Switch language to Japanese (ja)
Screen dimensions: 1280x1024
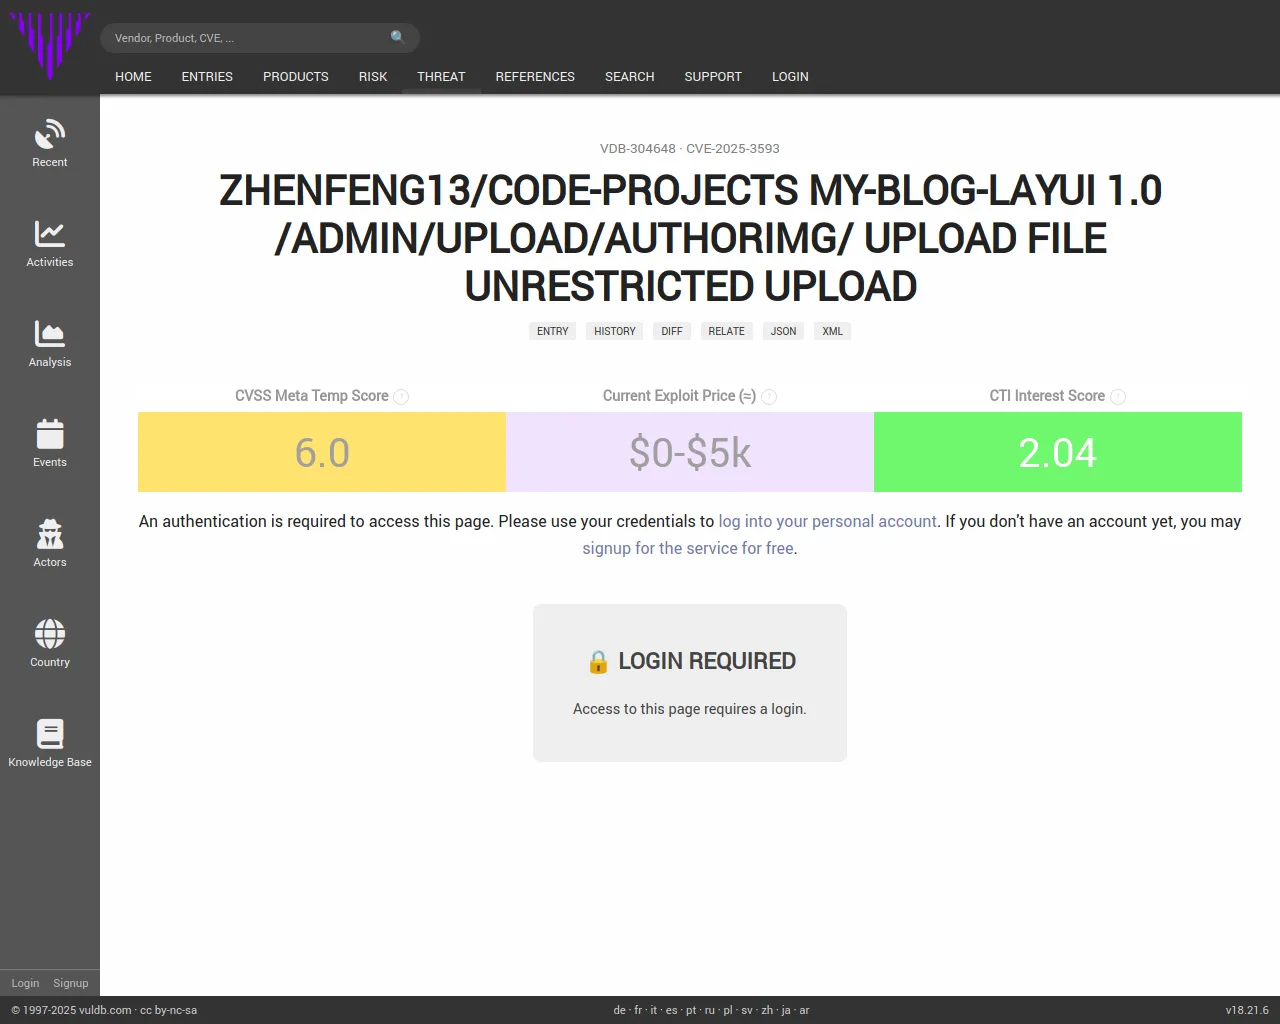[x=786, y=1010]
